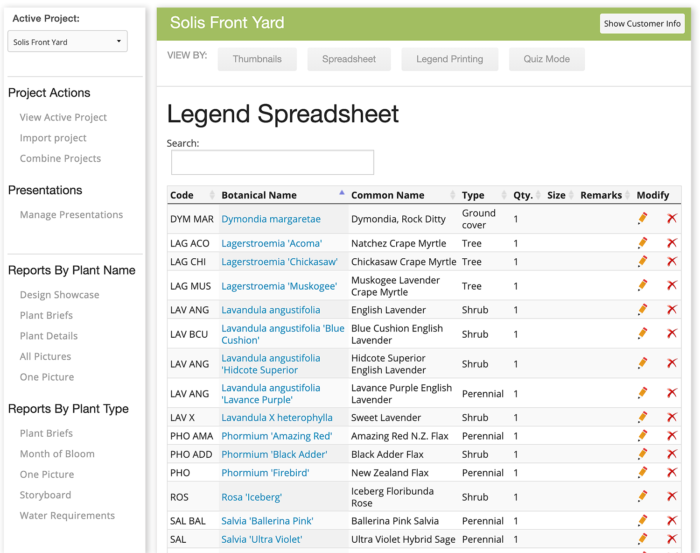Delete the Phormium 'Firebird' row
This screenshot has height=553, width=700.
[x=672, y=472]
